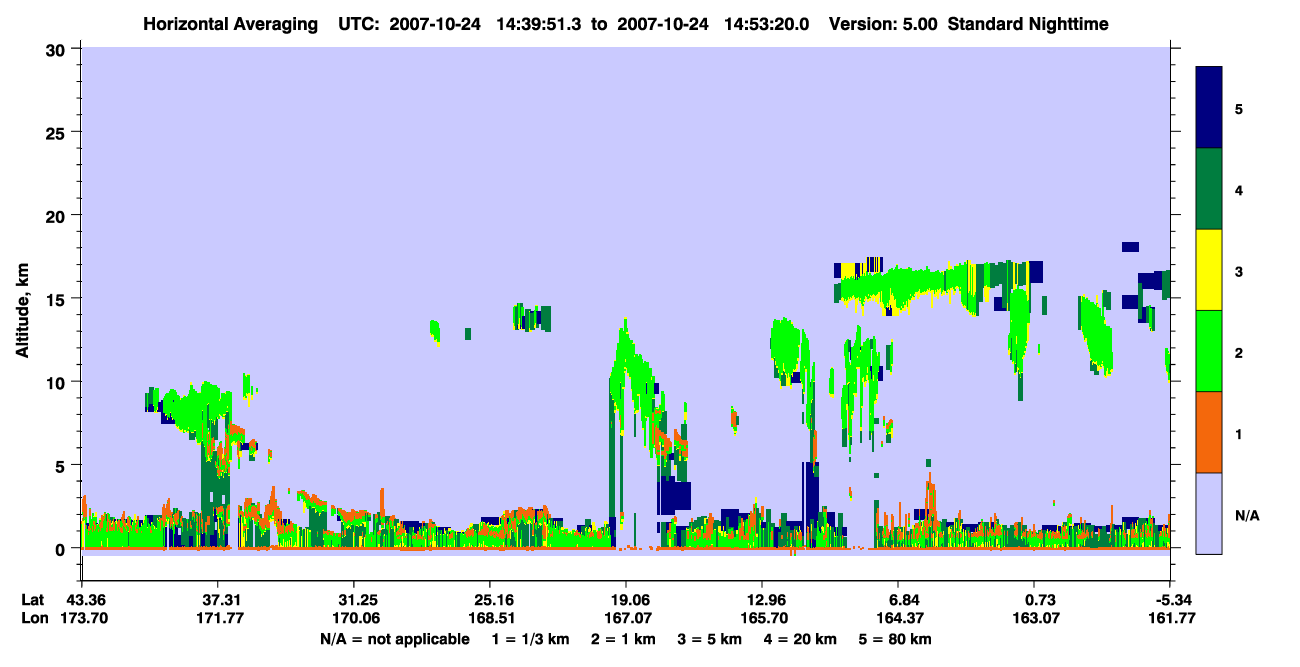Click the color bar label '4'
This screenshot has height=667, width=1300.
click(1238, 189)
